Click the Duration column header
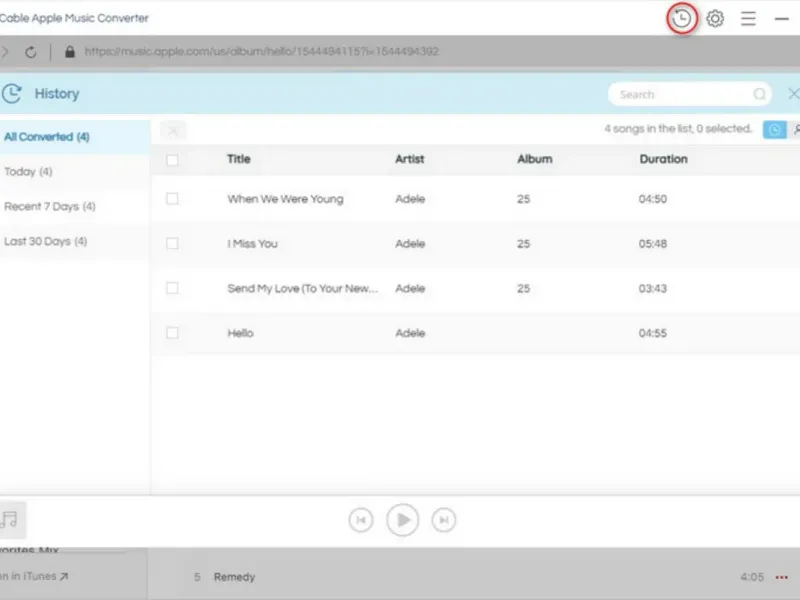 pos(663,159)
